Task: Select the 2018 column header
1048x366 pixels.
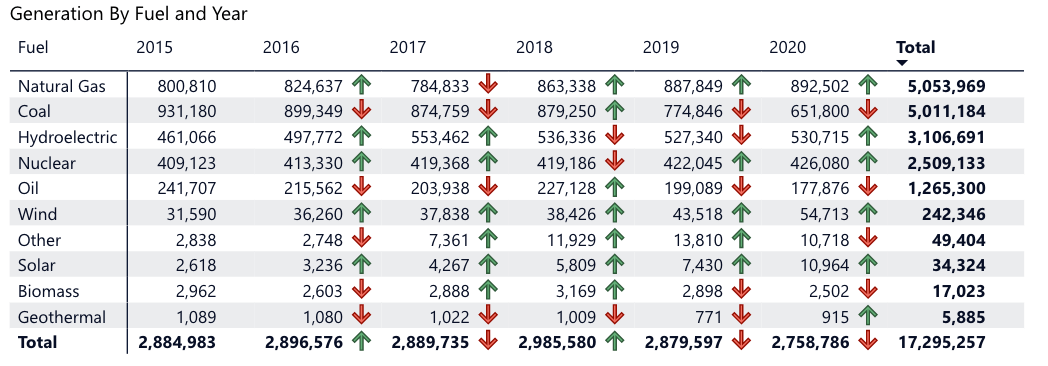Action: click(x=534, y=47)
